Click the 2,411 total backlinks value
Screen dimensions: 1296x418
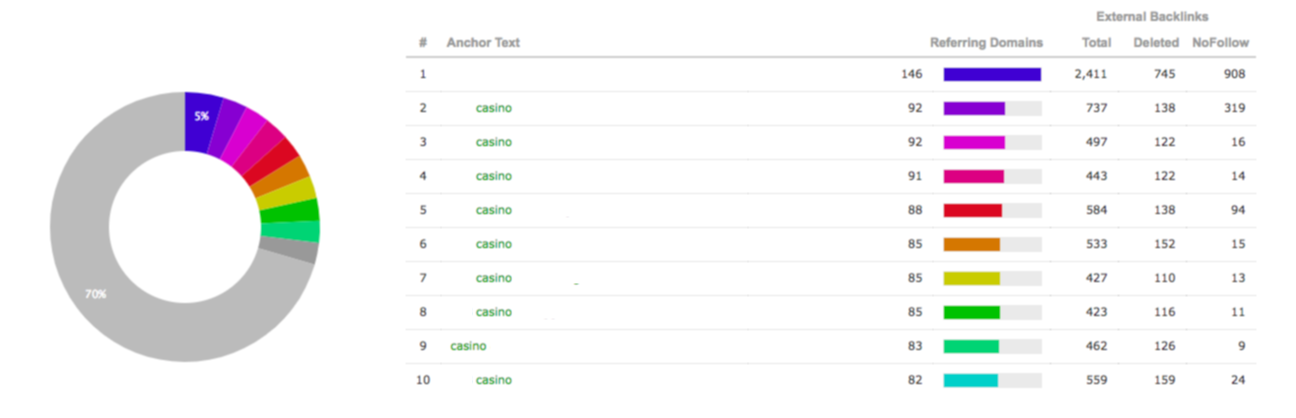click(x=1090, y=74)
